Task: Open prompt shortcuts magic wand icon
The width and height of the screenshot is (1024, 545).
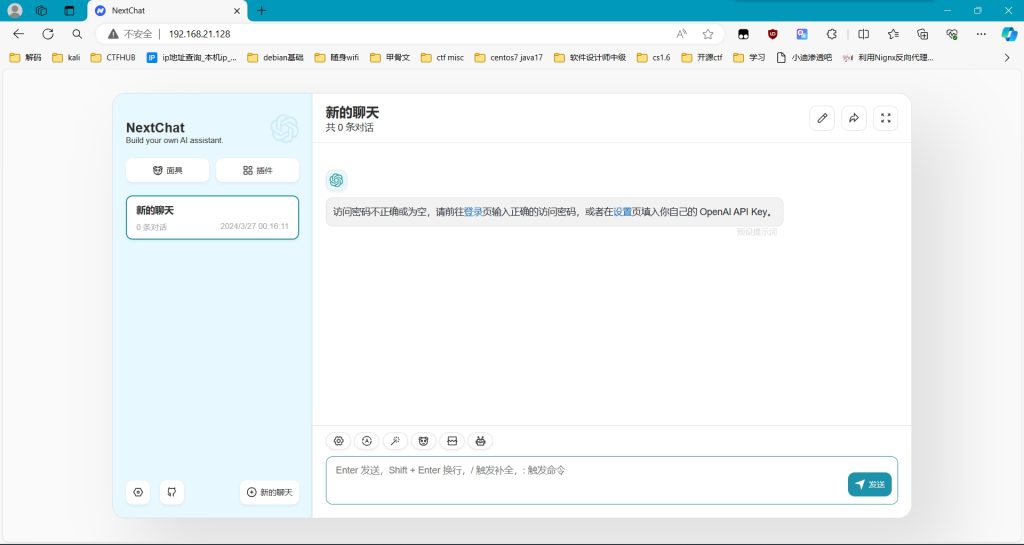Action: pyautogui.click(x=396, y=441)
